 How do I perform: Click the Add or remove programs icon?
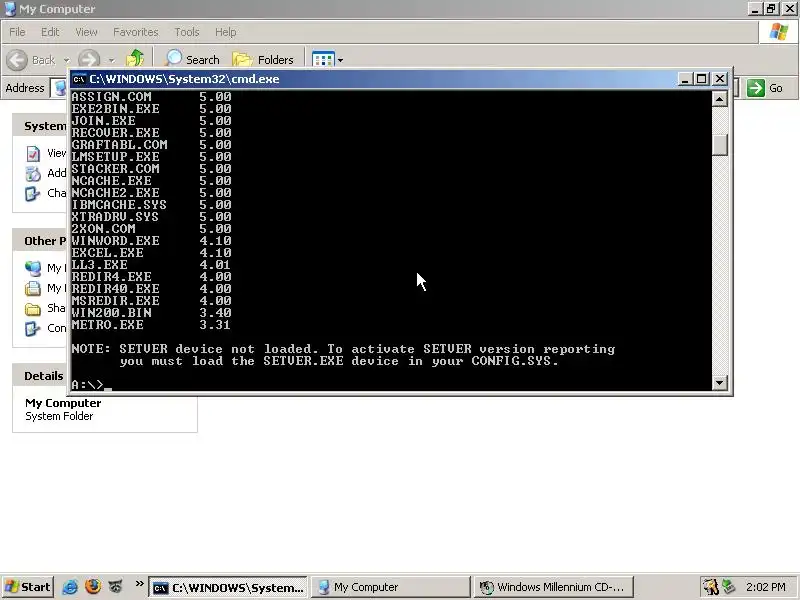pos(33,173)
